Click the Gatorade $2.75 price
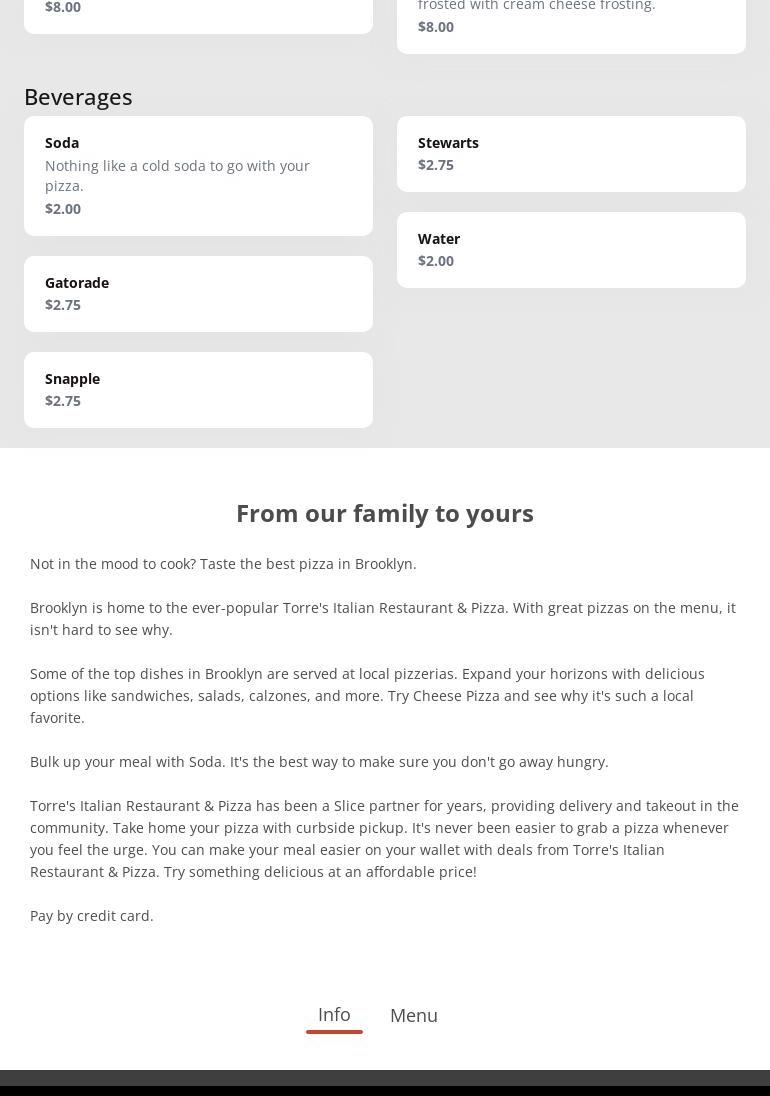 tap(63, 305)
